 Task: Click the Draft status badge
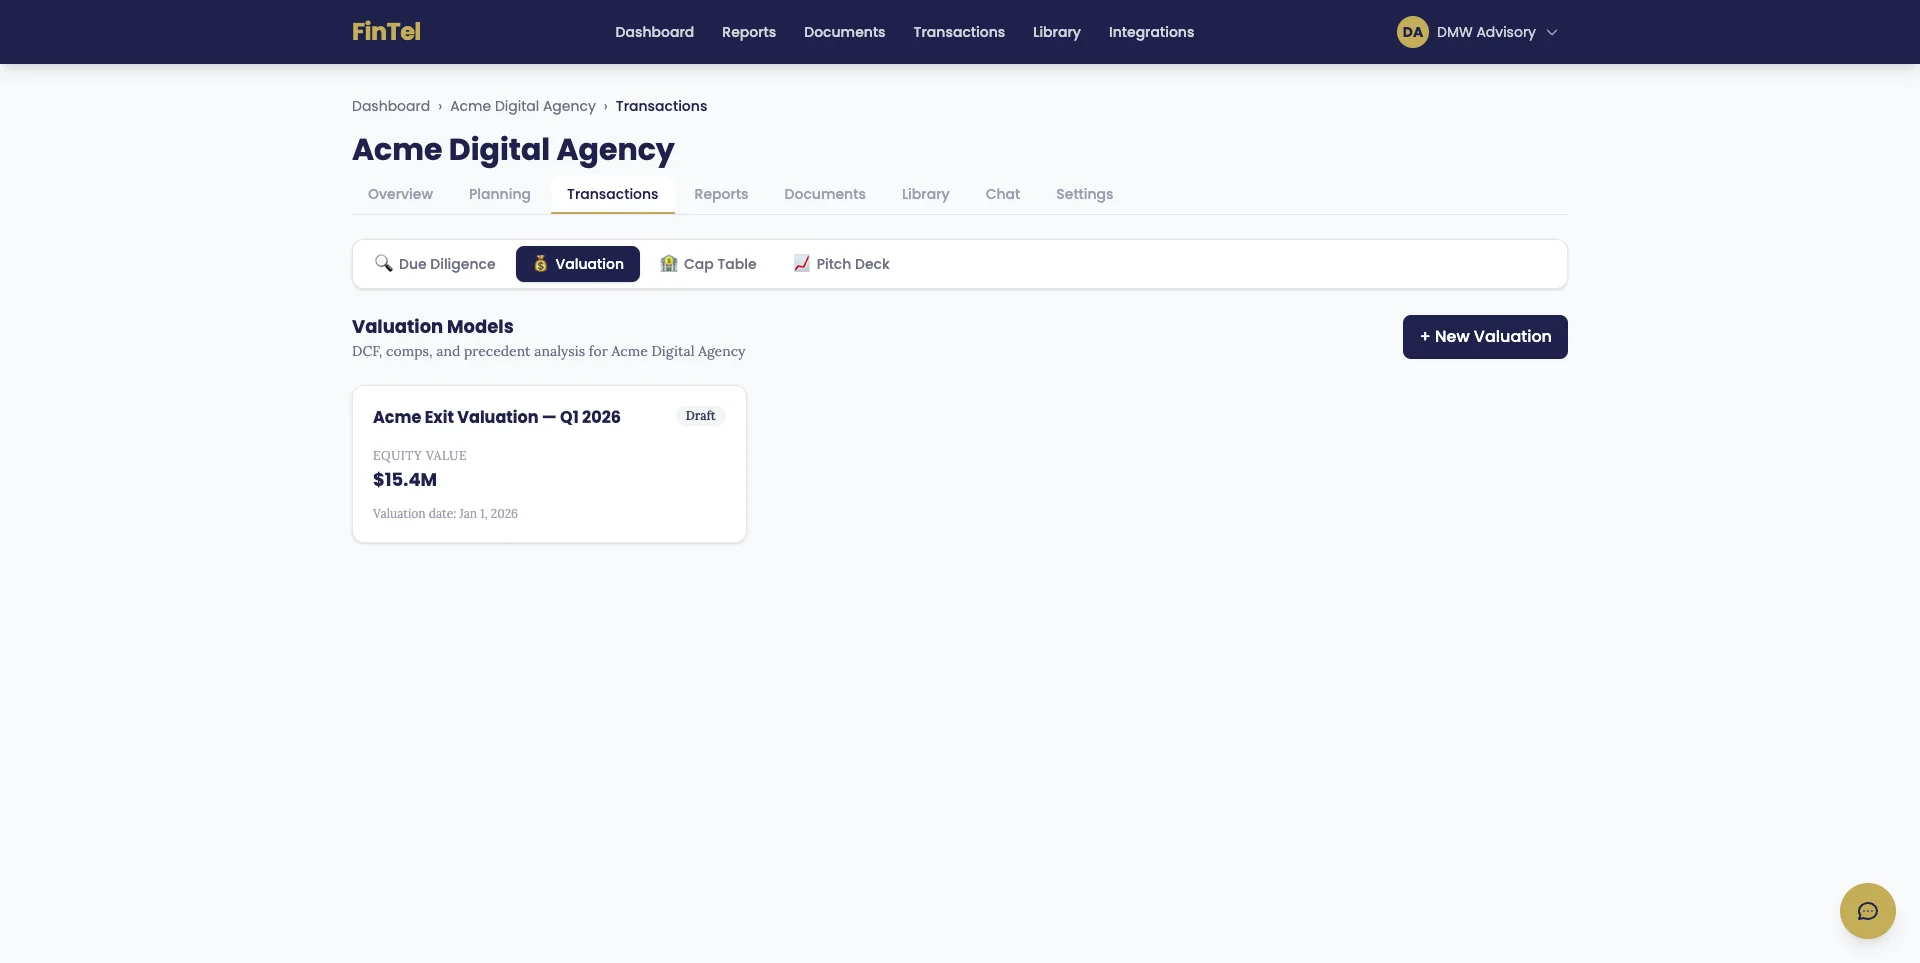click(x=700, y=416)
